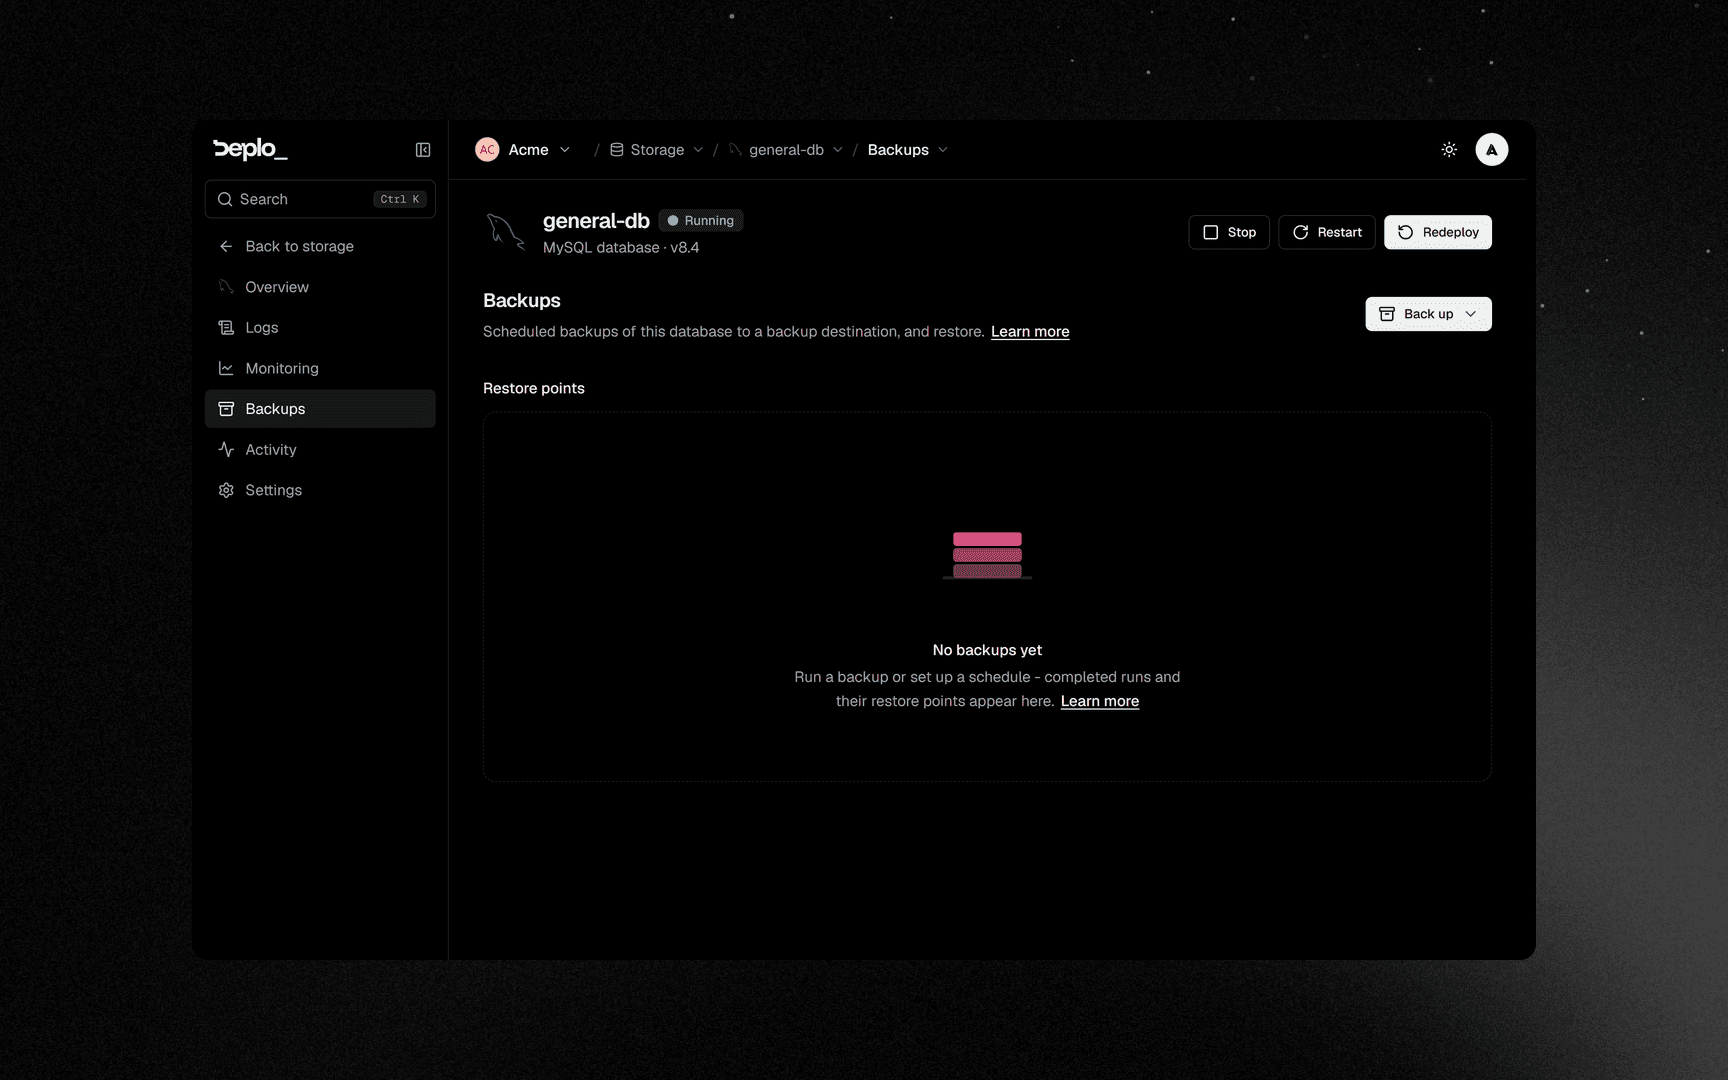Click the Acme AC avatar badge
The width and height of the screenshot is (1728, 1080).
(x=487, y=150)
